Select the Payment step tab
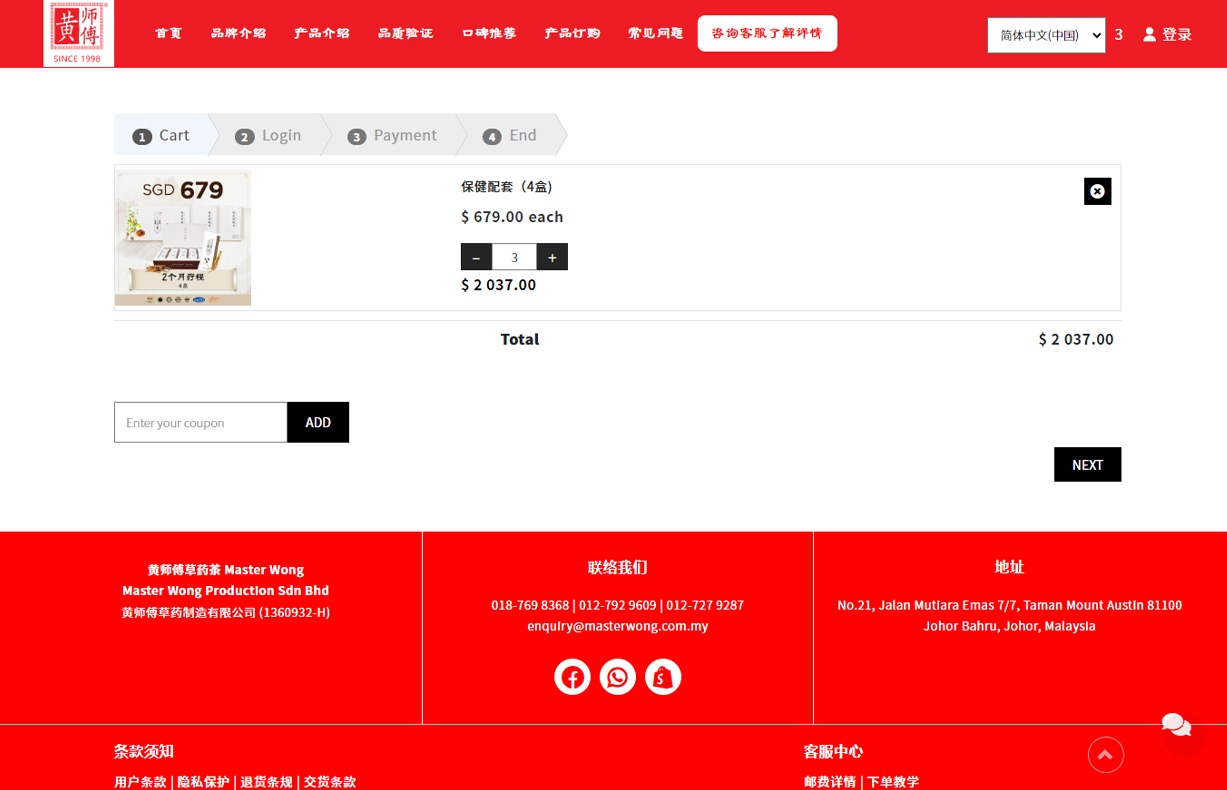 coord(393,135)
